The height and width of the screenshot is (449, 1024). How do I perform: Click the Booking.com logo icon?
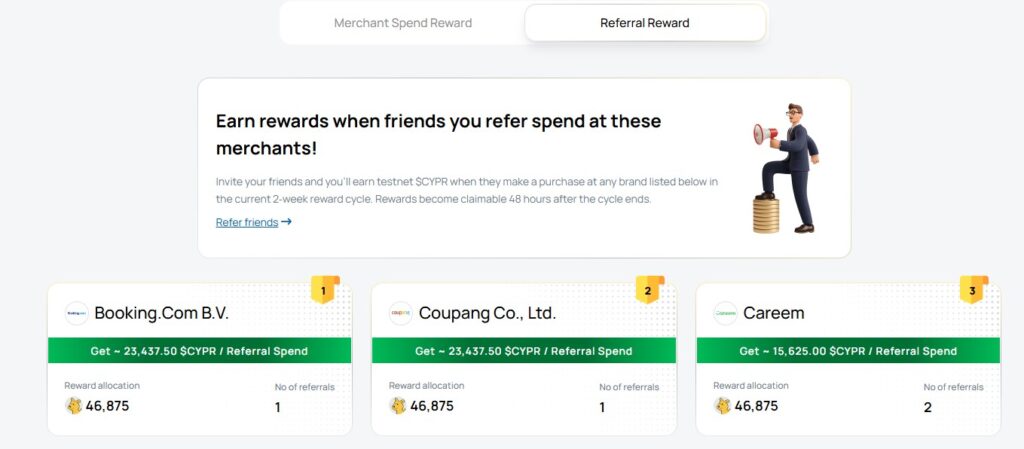[76, 313]
